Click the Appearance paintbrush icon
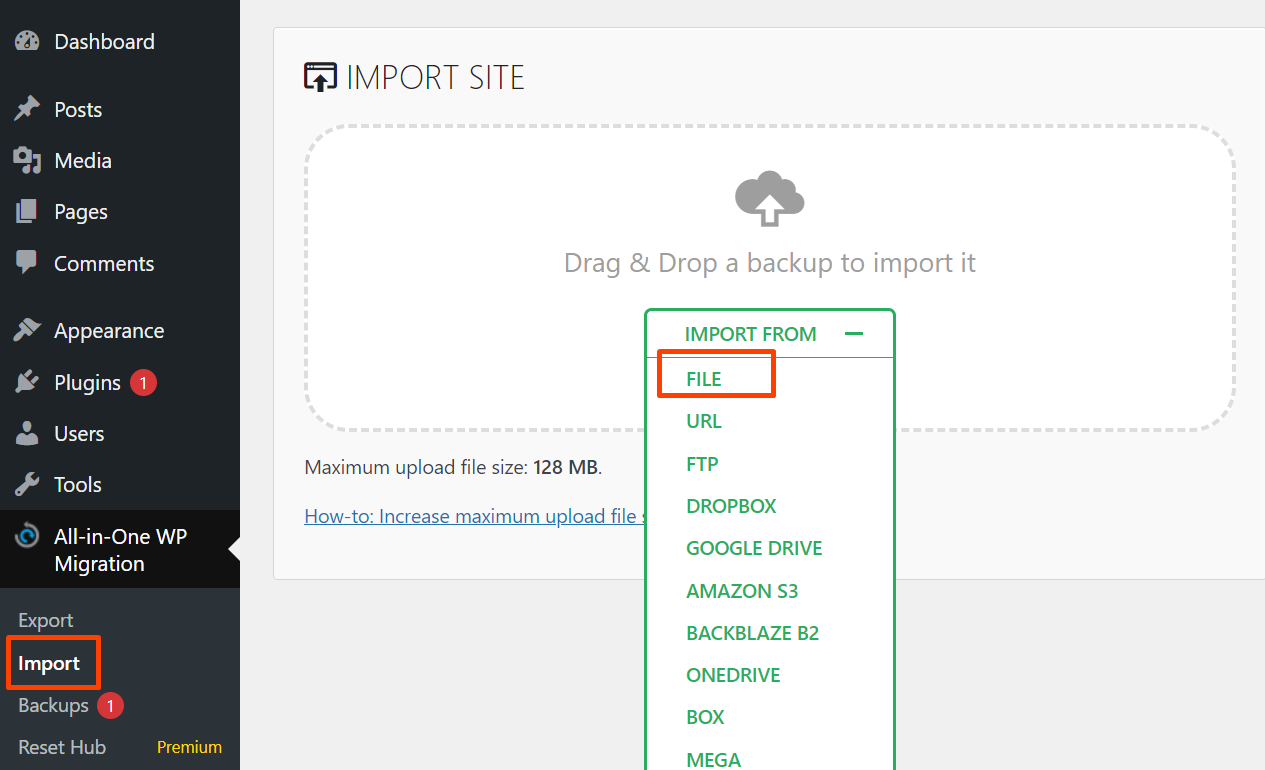Viewport: 1265px width, 770px height. point(27,330)
